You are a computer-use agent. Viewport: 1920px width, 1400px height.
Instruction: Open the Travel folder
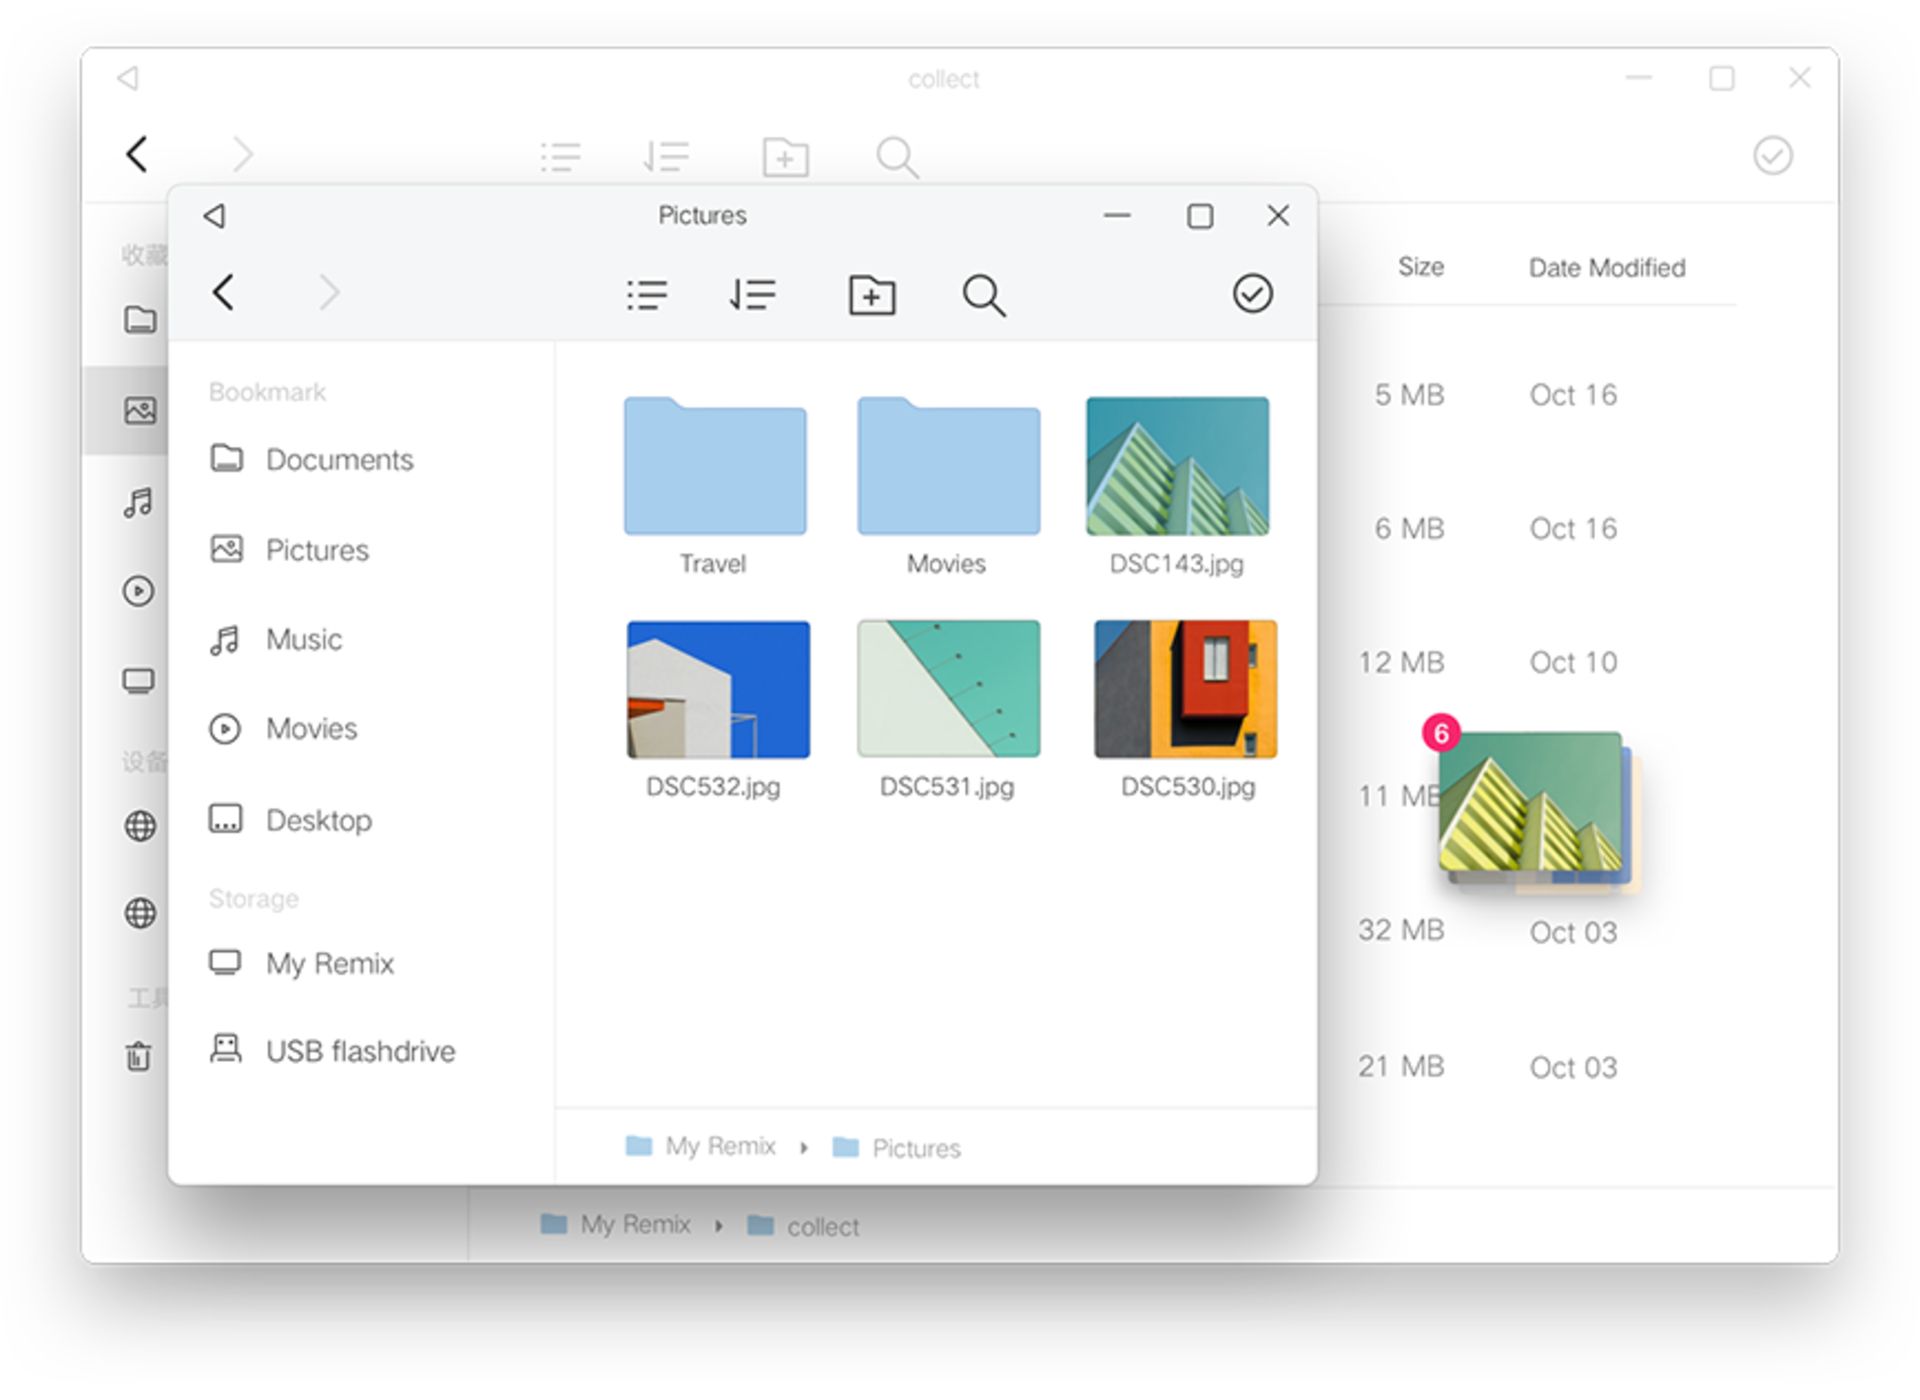[x=714, y=465]
